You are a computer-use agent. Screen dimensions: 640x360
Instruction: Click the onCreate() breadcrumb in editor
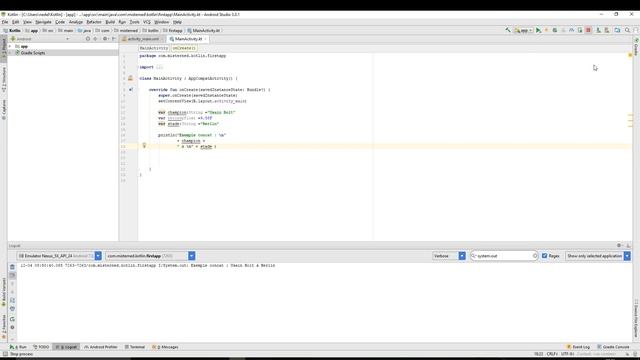184,48
